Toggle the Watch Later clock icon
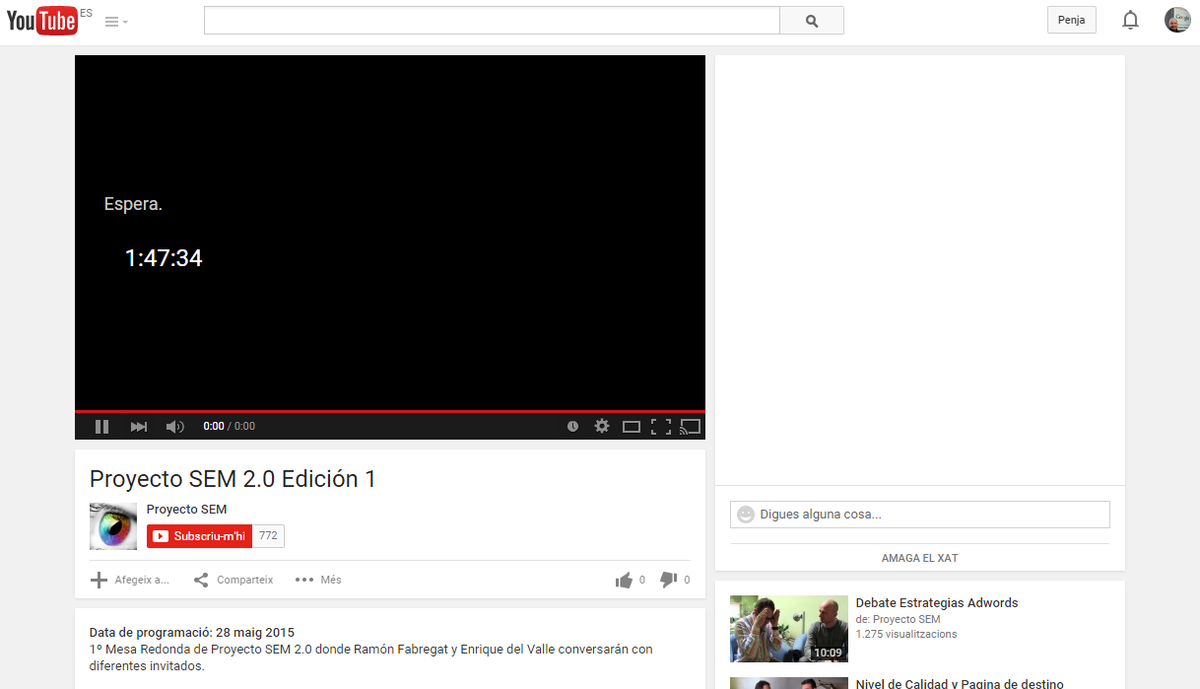This screenshot has width=1200, height=689. [573, 426]
